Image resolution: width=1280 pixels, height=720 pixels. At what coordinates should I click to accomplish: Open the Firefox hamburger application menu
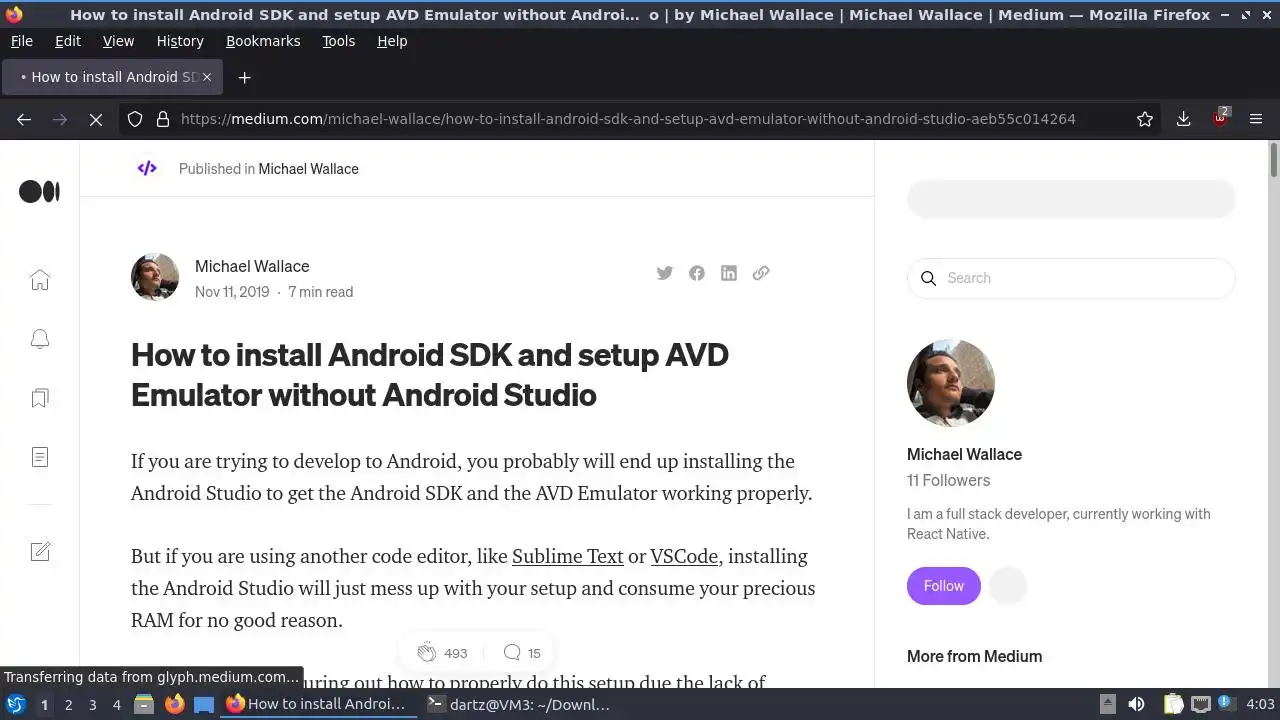pyautogui.click(x=1256, y=119)
